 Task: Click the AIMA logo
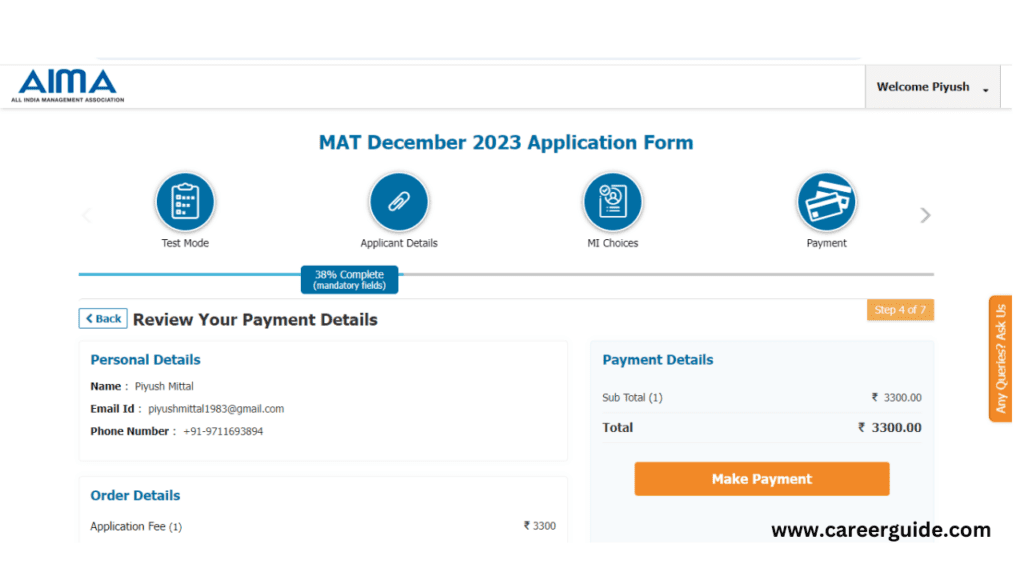coord(68,87)
